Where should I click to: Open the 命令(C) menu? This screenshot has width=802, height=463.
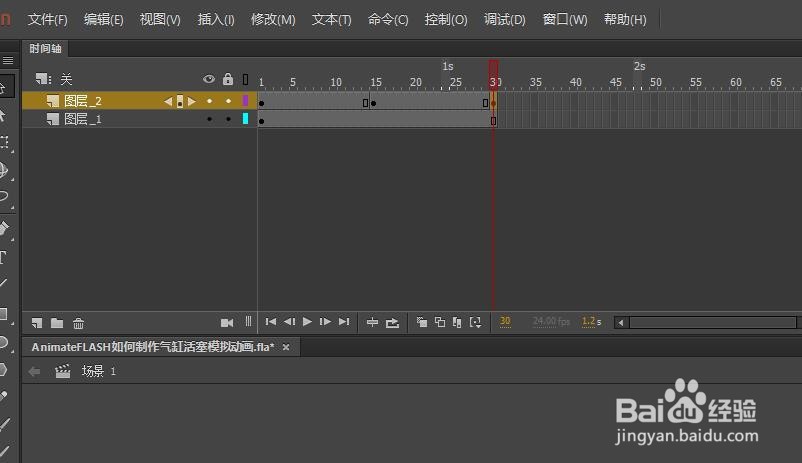(x=388, y=19)
